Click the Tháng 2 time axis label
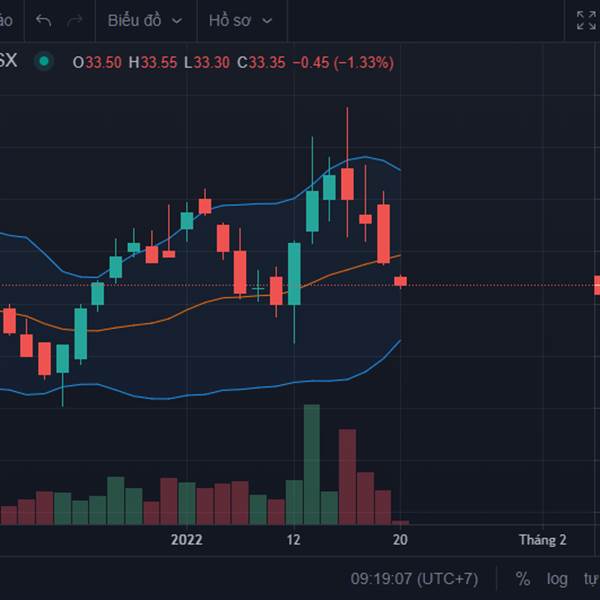The width and height of the screenshot is (600, 600). [543, 540]
